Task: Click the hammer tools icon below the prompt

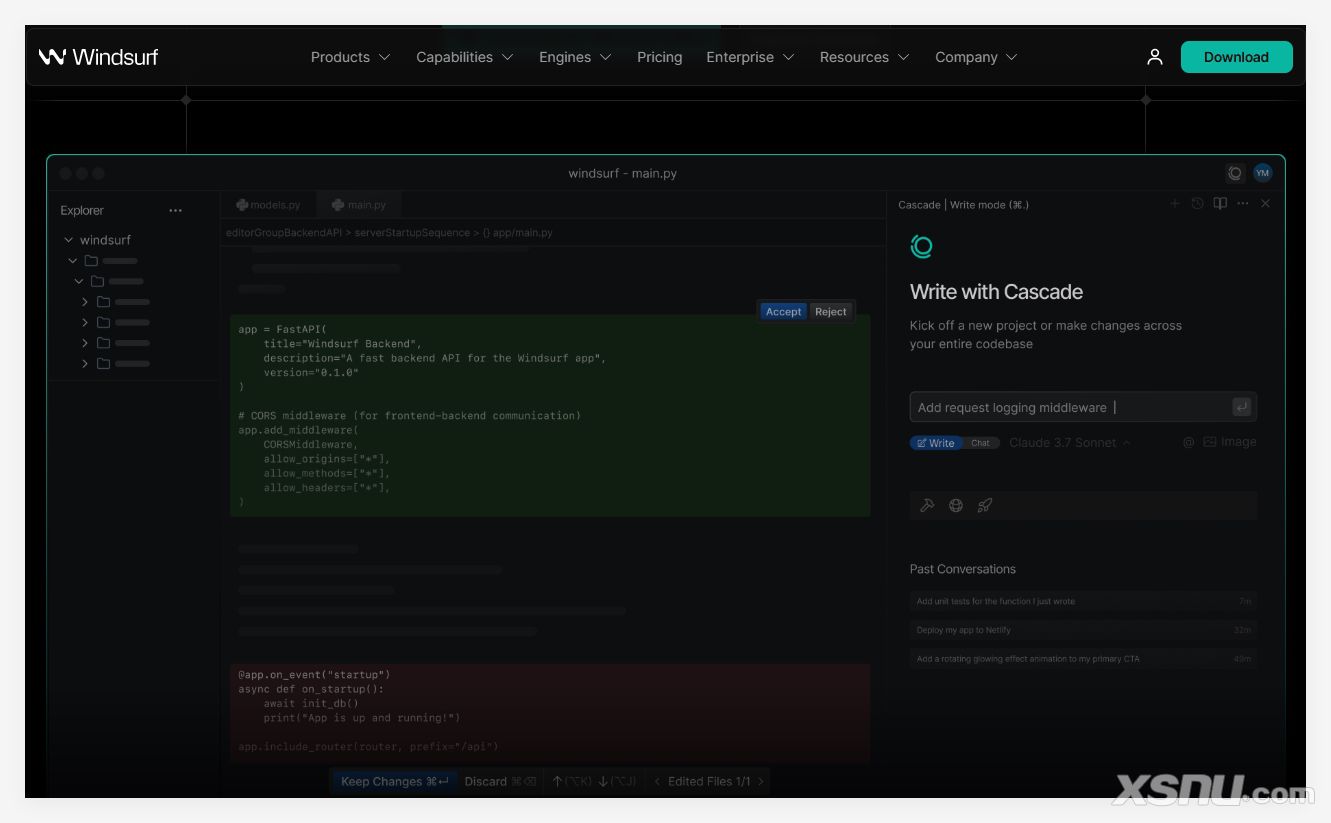Action: pyautogui.click(x=927, y=506)
